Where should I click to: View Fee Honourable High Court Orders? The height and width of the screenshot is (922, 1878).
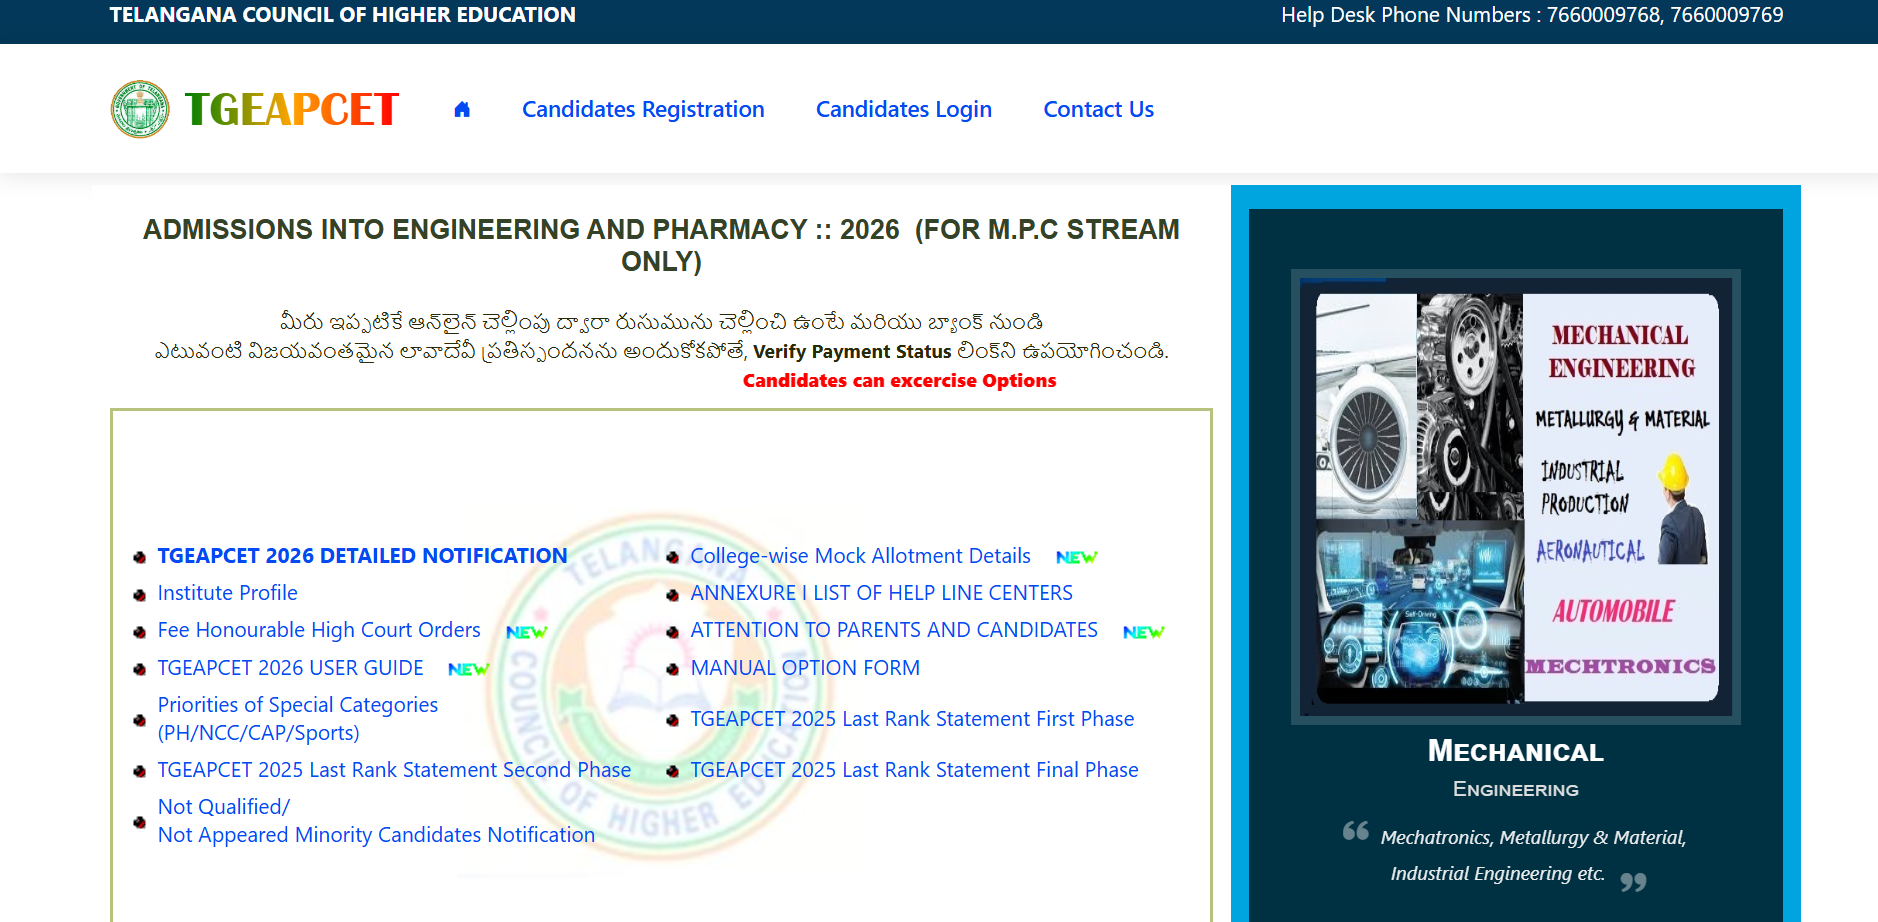(319, 630)
